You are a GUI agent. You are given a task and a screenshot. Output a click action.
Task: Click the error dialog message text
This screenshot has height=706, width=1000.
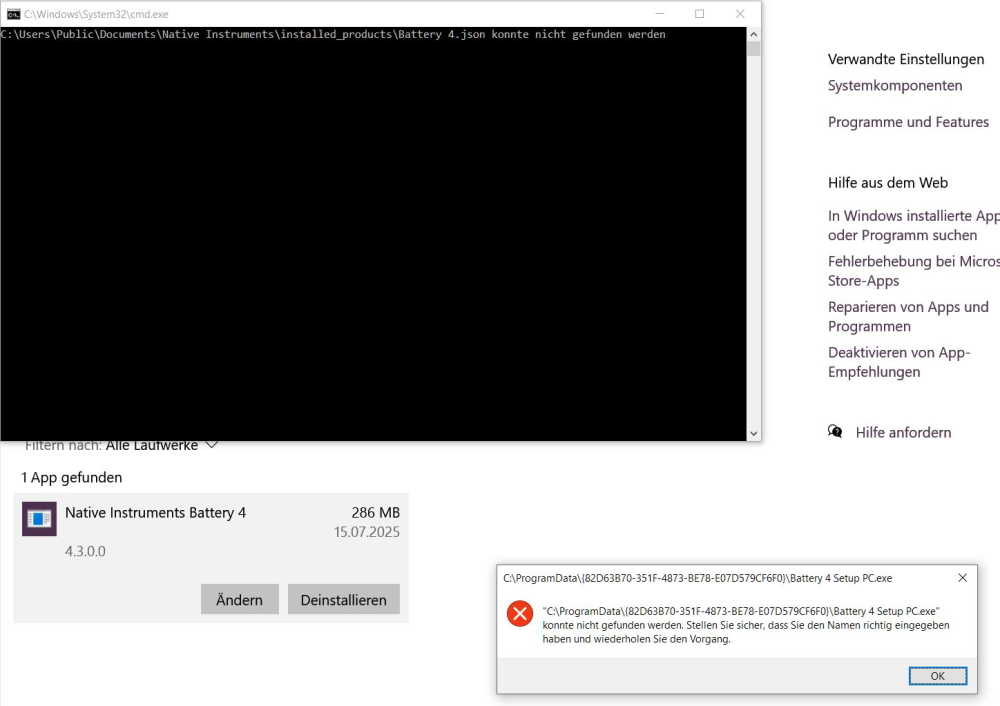746,625
